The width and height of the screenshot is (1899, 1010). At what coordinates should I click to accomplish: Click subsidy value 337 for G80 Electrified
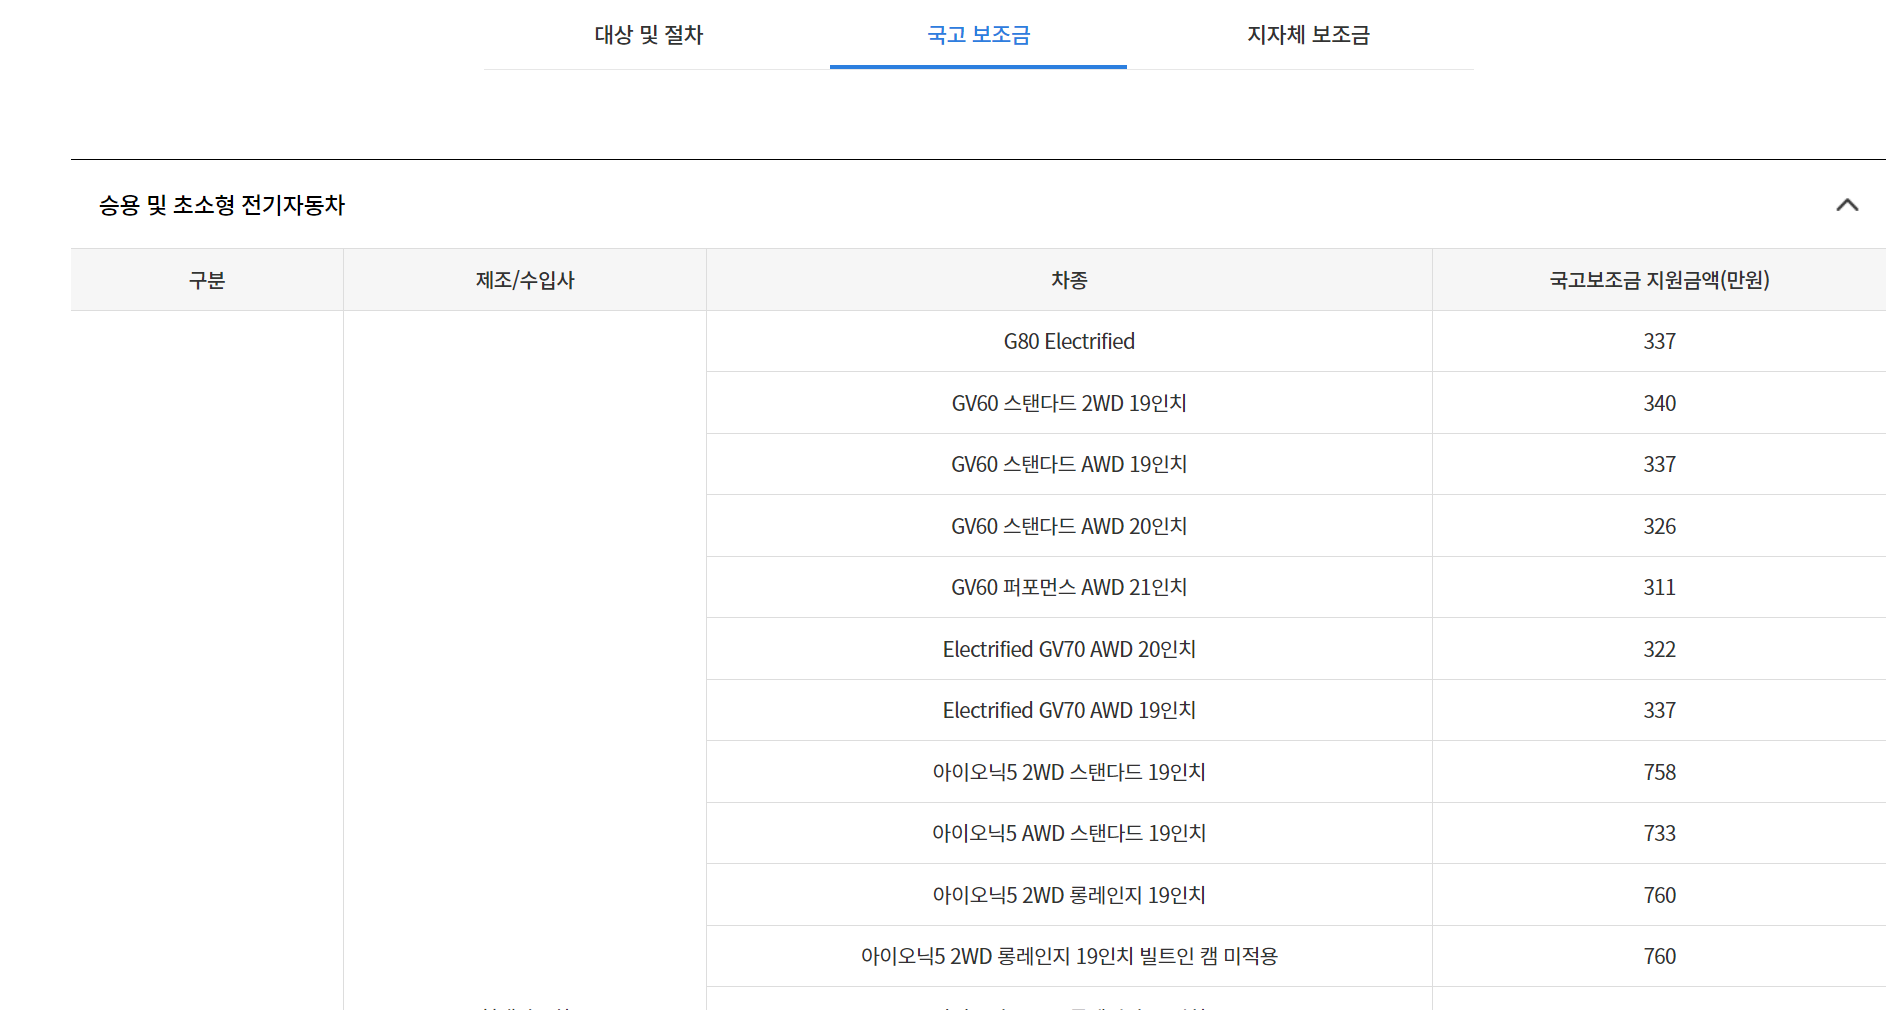point(1659,342)
